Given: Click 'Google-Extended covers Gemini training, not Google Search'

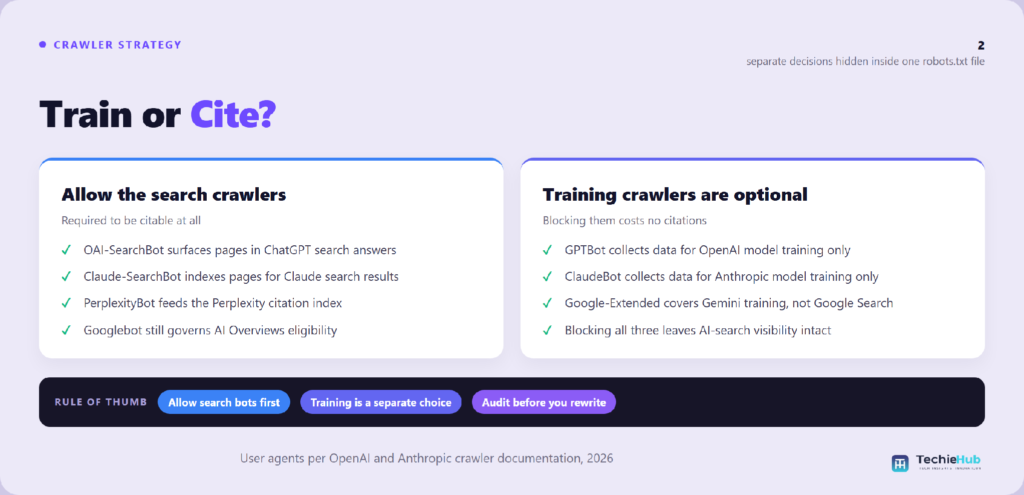Looking at the screenshot, I should pos(729,304).
